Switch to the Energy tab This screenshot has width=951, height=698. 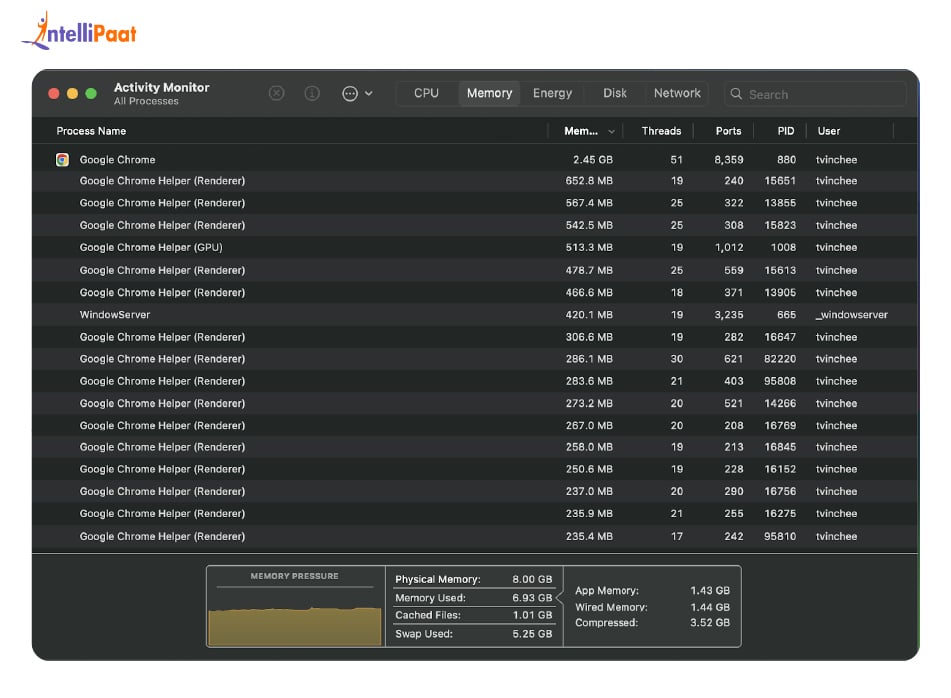click(x=552, y=93)
